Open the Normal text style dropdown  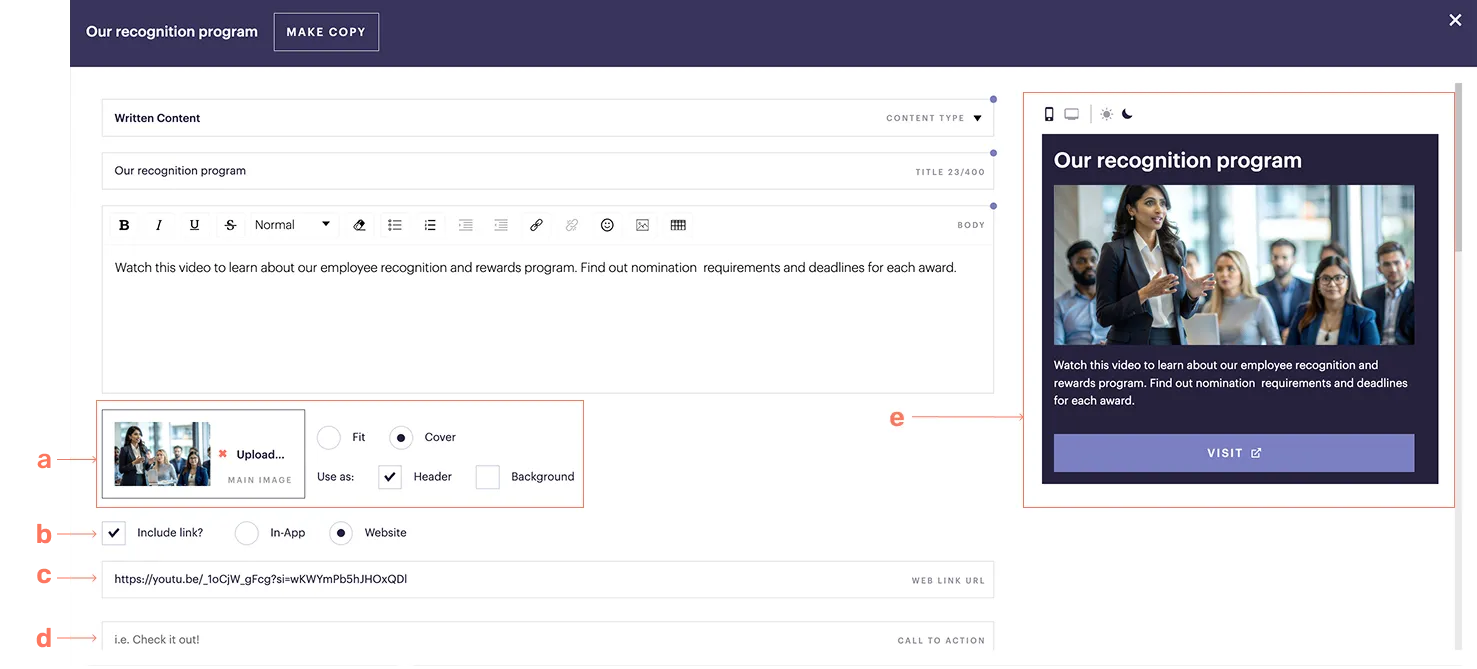pos(292,225)
